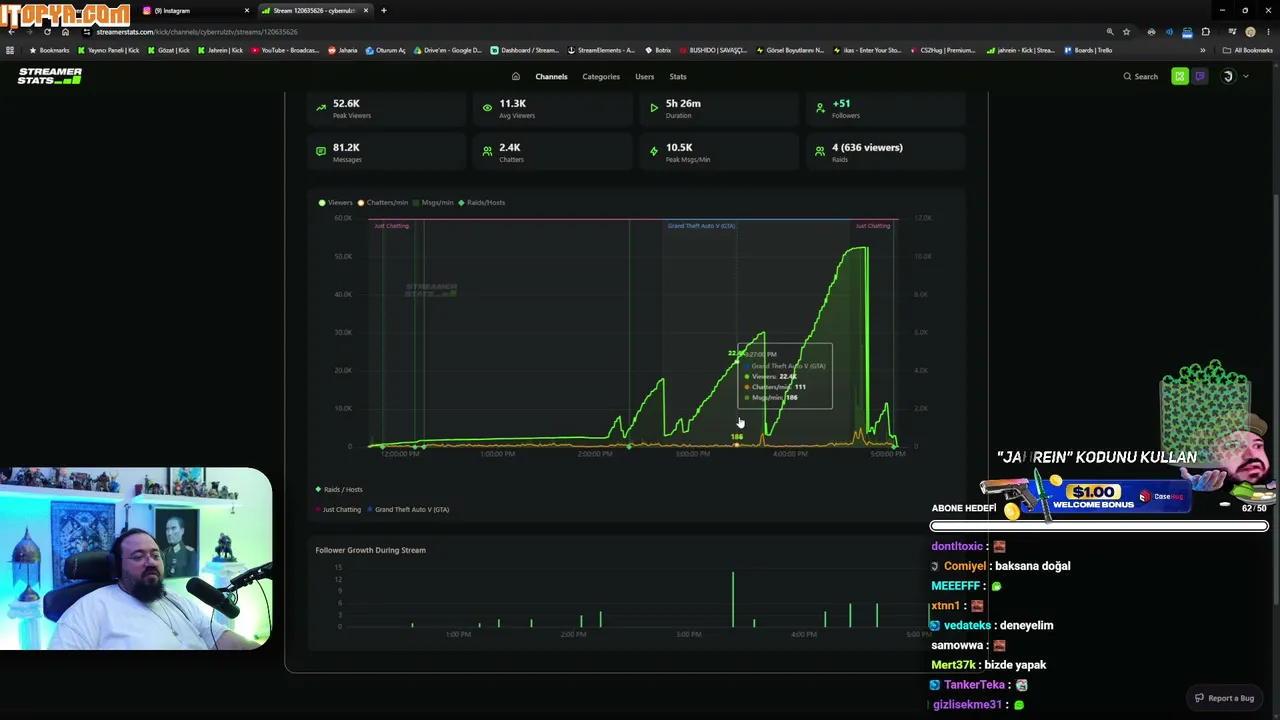Open the user profile avatar
The image size is (1280, 720).
pos(1228,77)
